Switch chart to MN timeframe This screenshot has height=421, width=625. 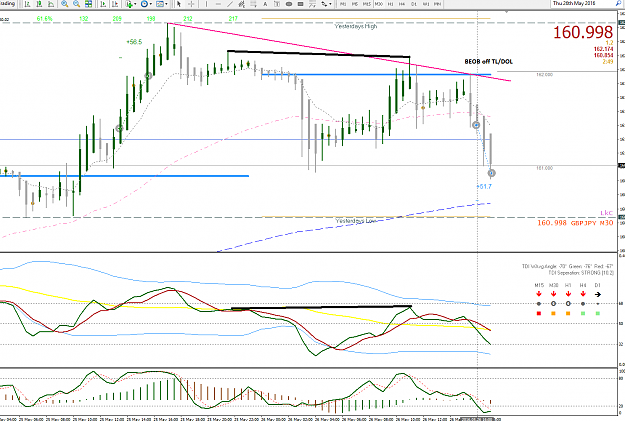point(437,4)
